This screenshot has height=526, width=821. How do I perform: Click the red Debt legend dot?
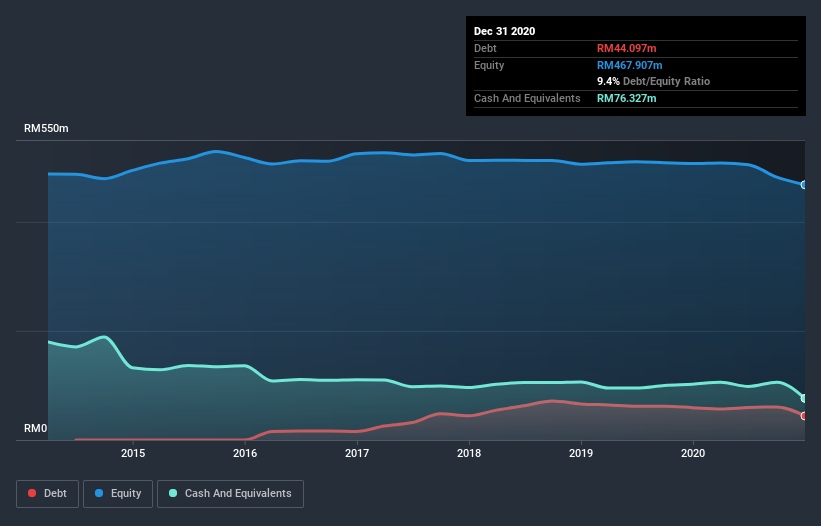(32, 493)
